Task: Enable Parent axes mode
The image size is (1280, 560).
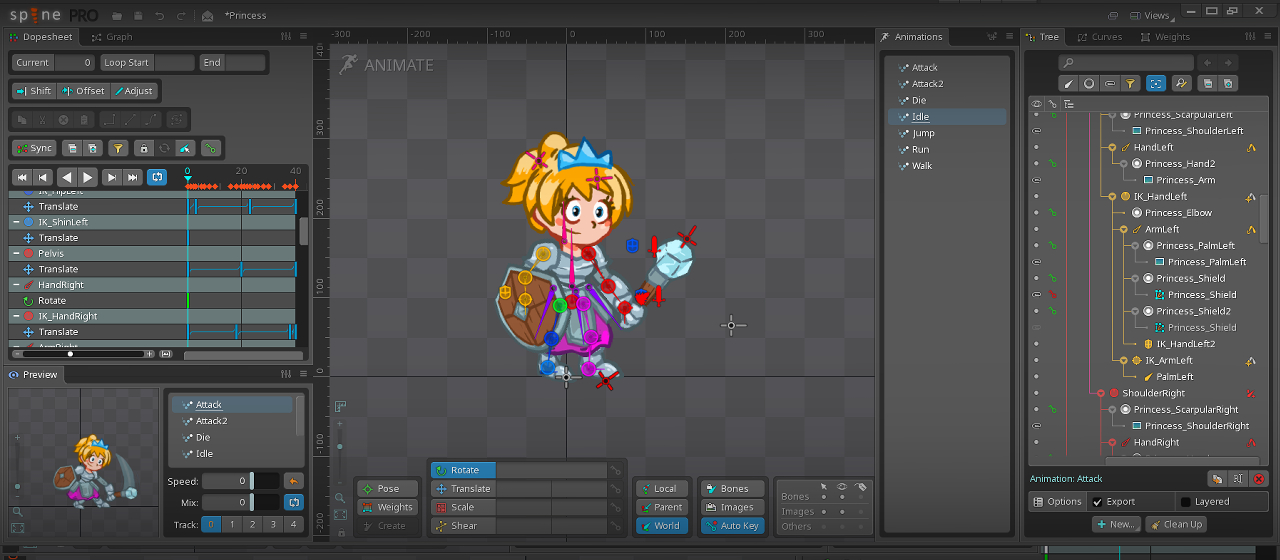Action: [x=663, y=507]
